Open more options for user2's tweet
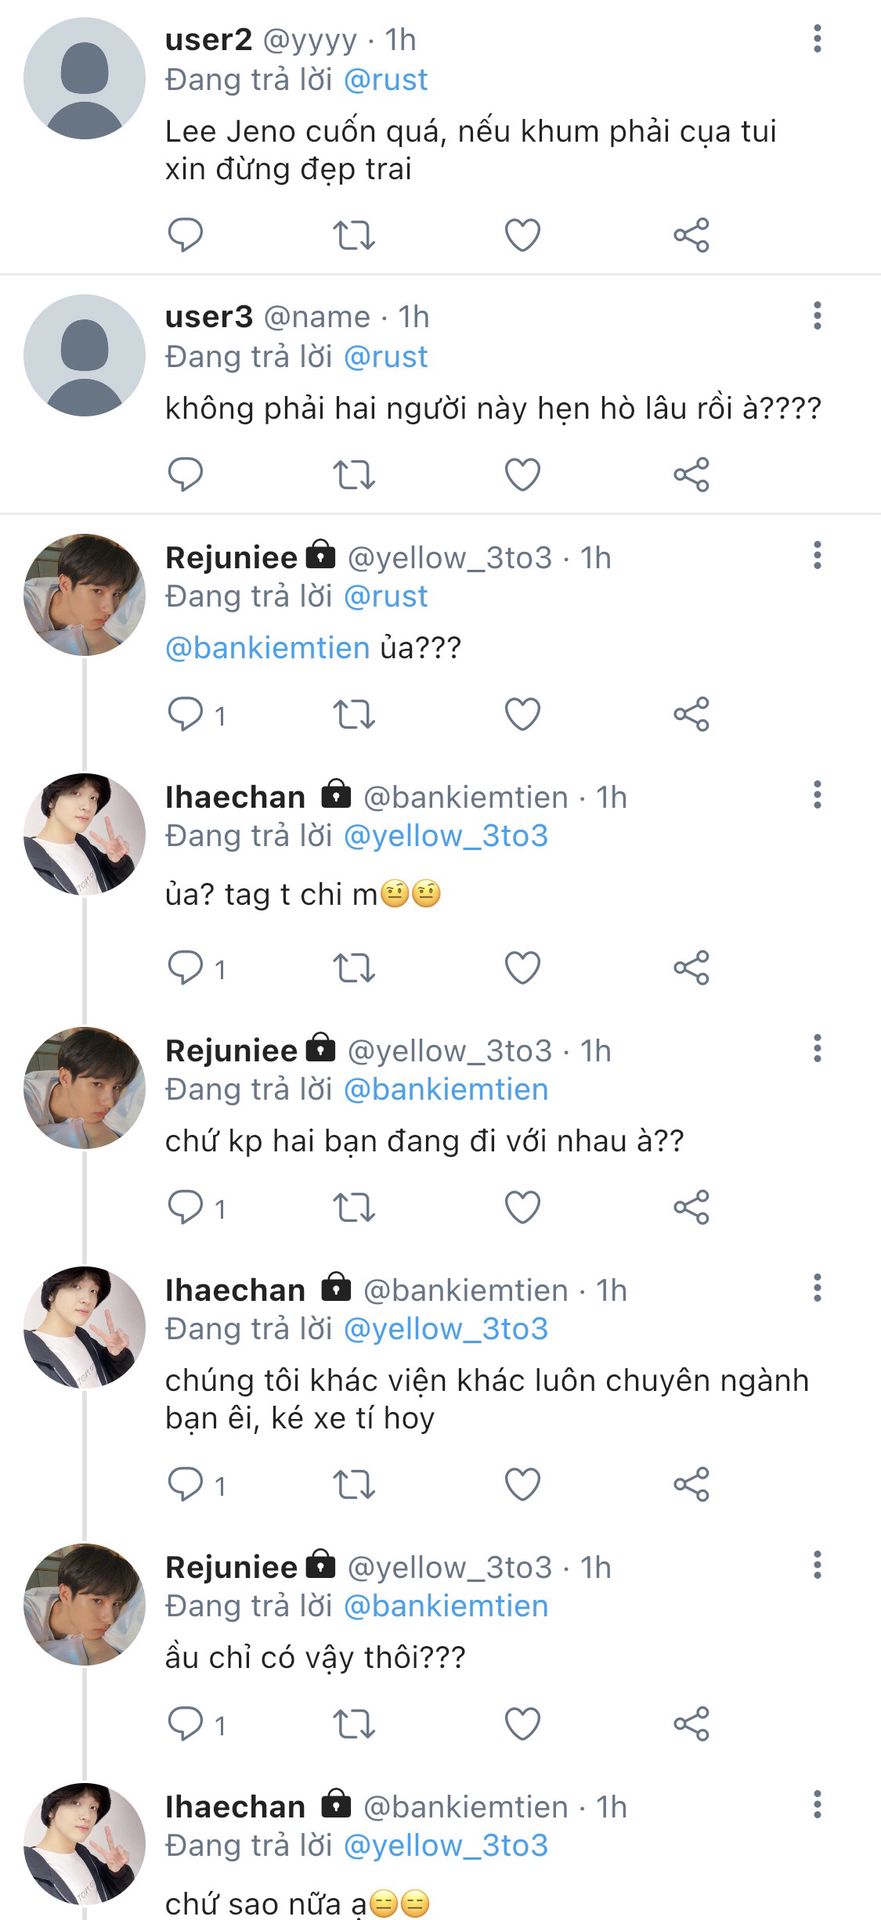881x1920 pixels. (817, 39)
